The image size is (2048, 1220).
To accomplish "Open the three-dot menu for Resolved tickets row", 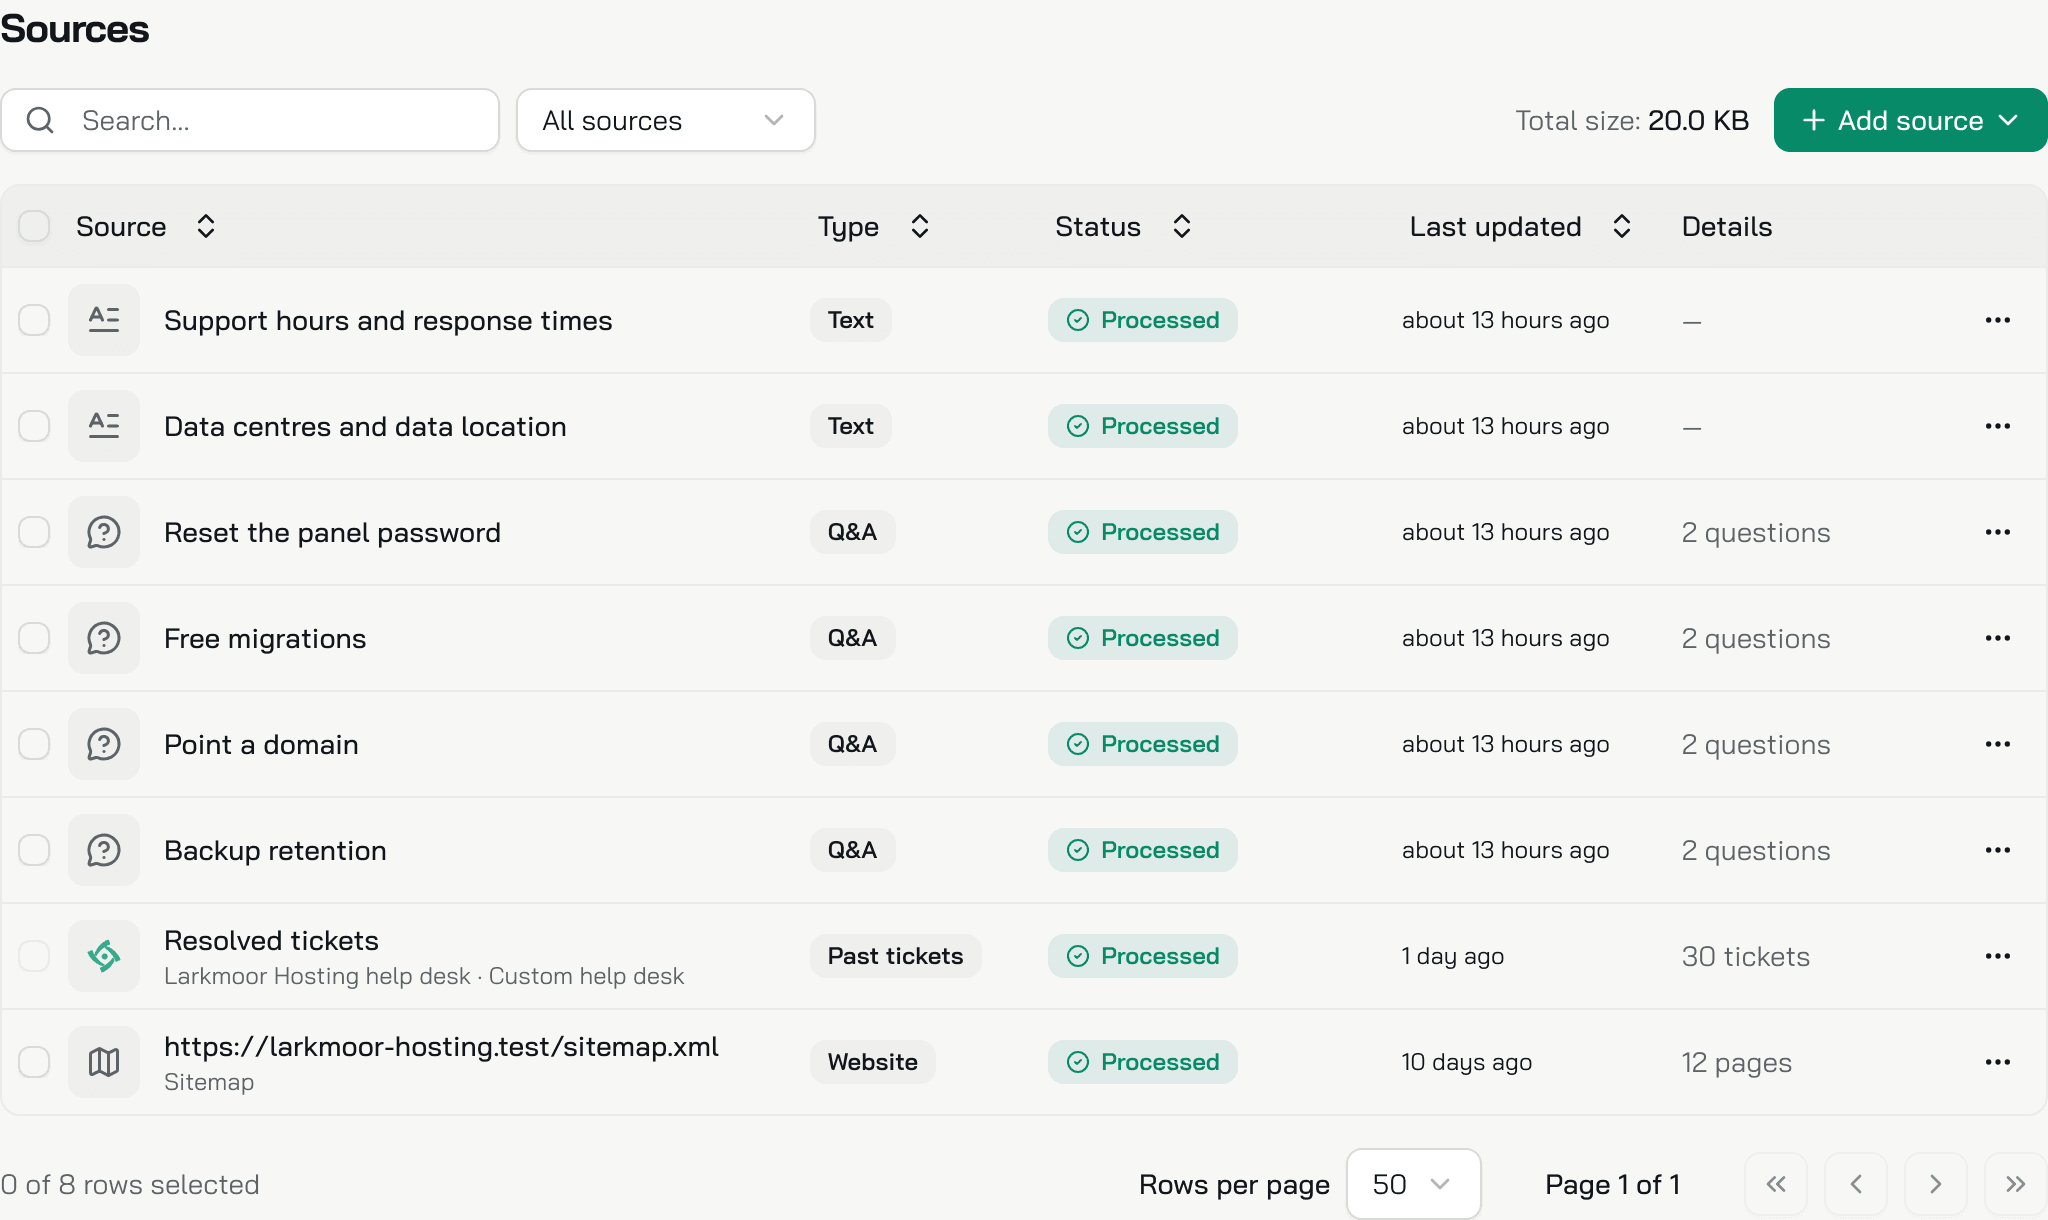I will click(1997, 956).
